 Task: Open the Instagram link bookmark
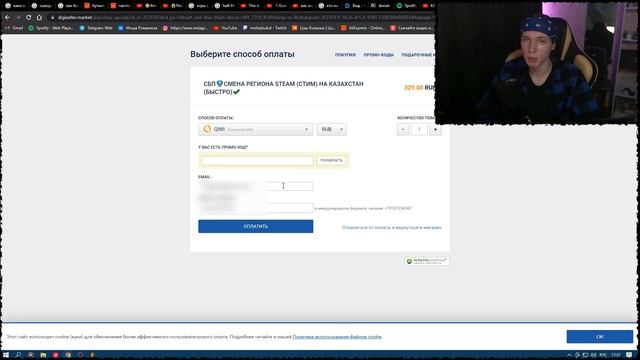185,28
